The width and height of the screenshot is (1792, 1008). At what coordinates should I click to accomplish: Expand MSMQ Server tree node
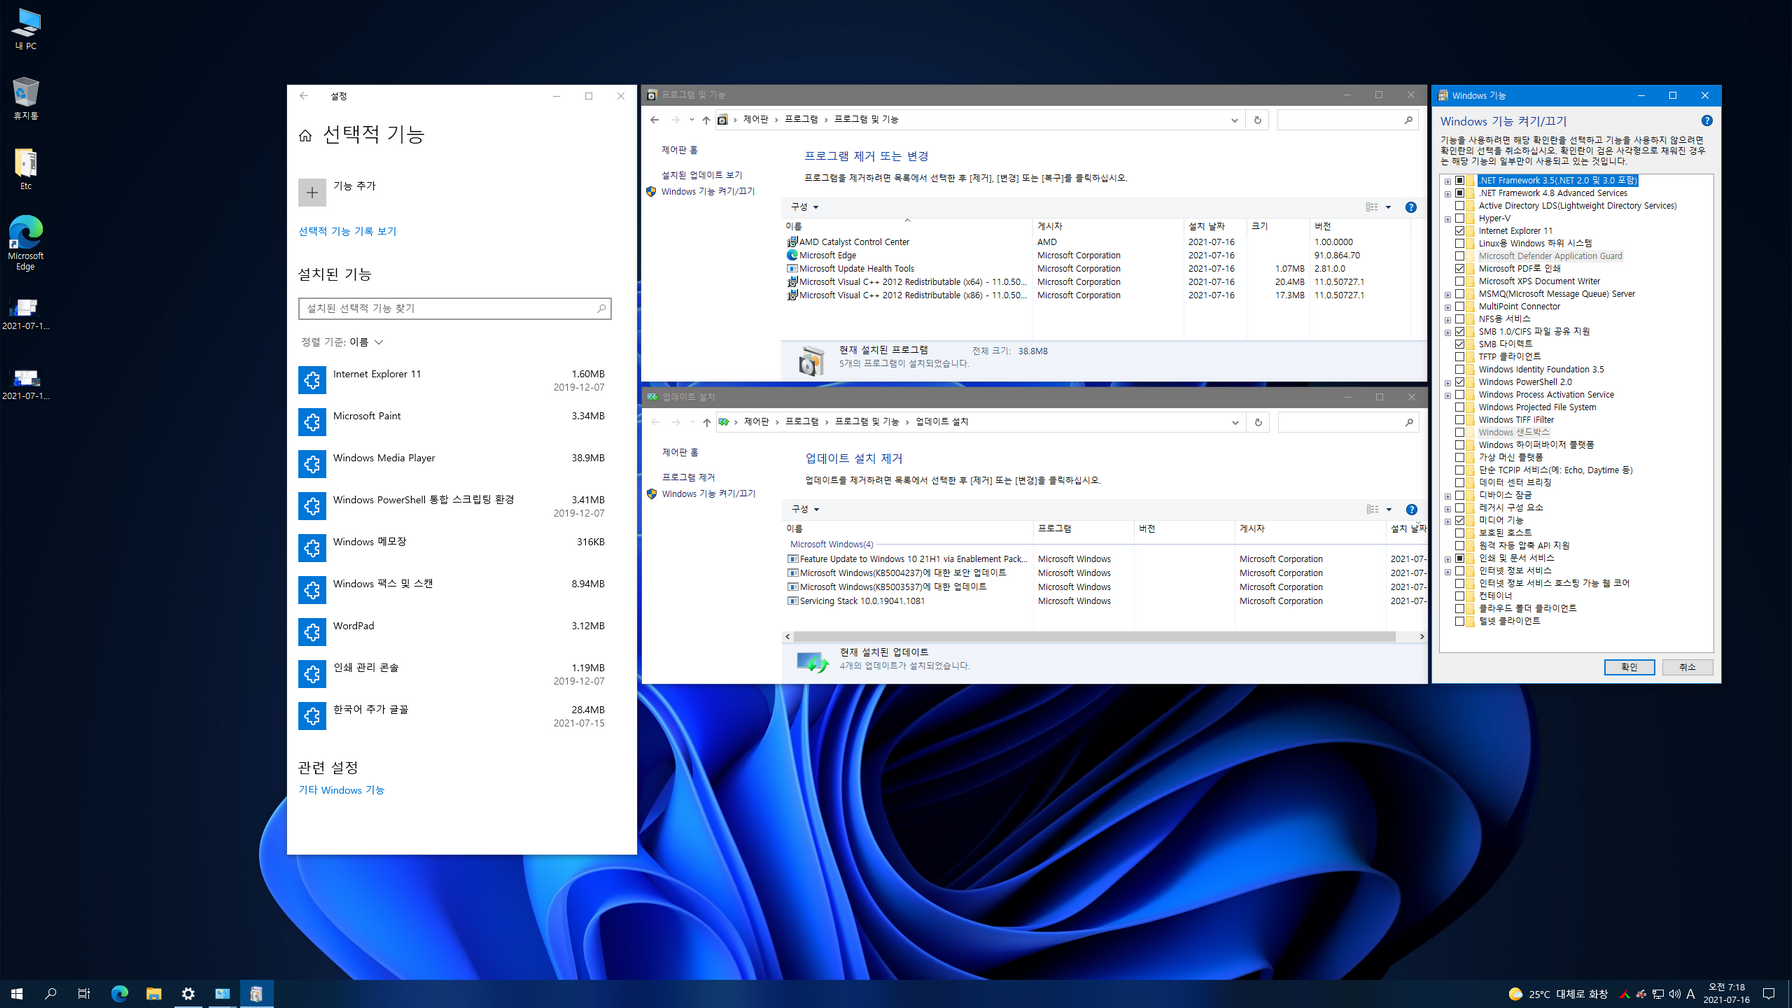(1447, 294)
